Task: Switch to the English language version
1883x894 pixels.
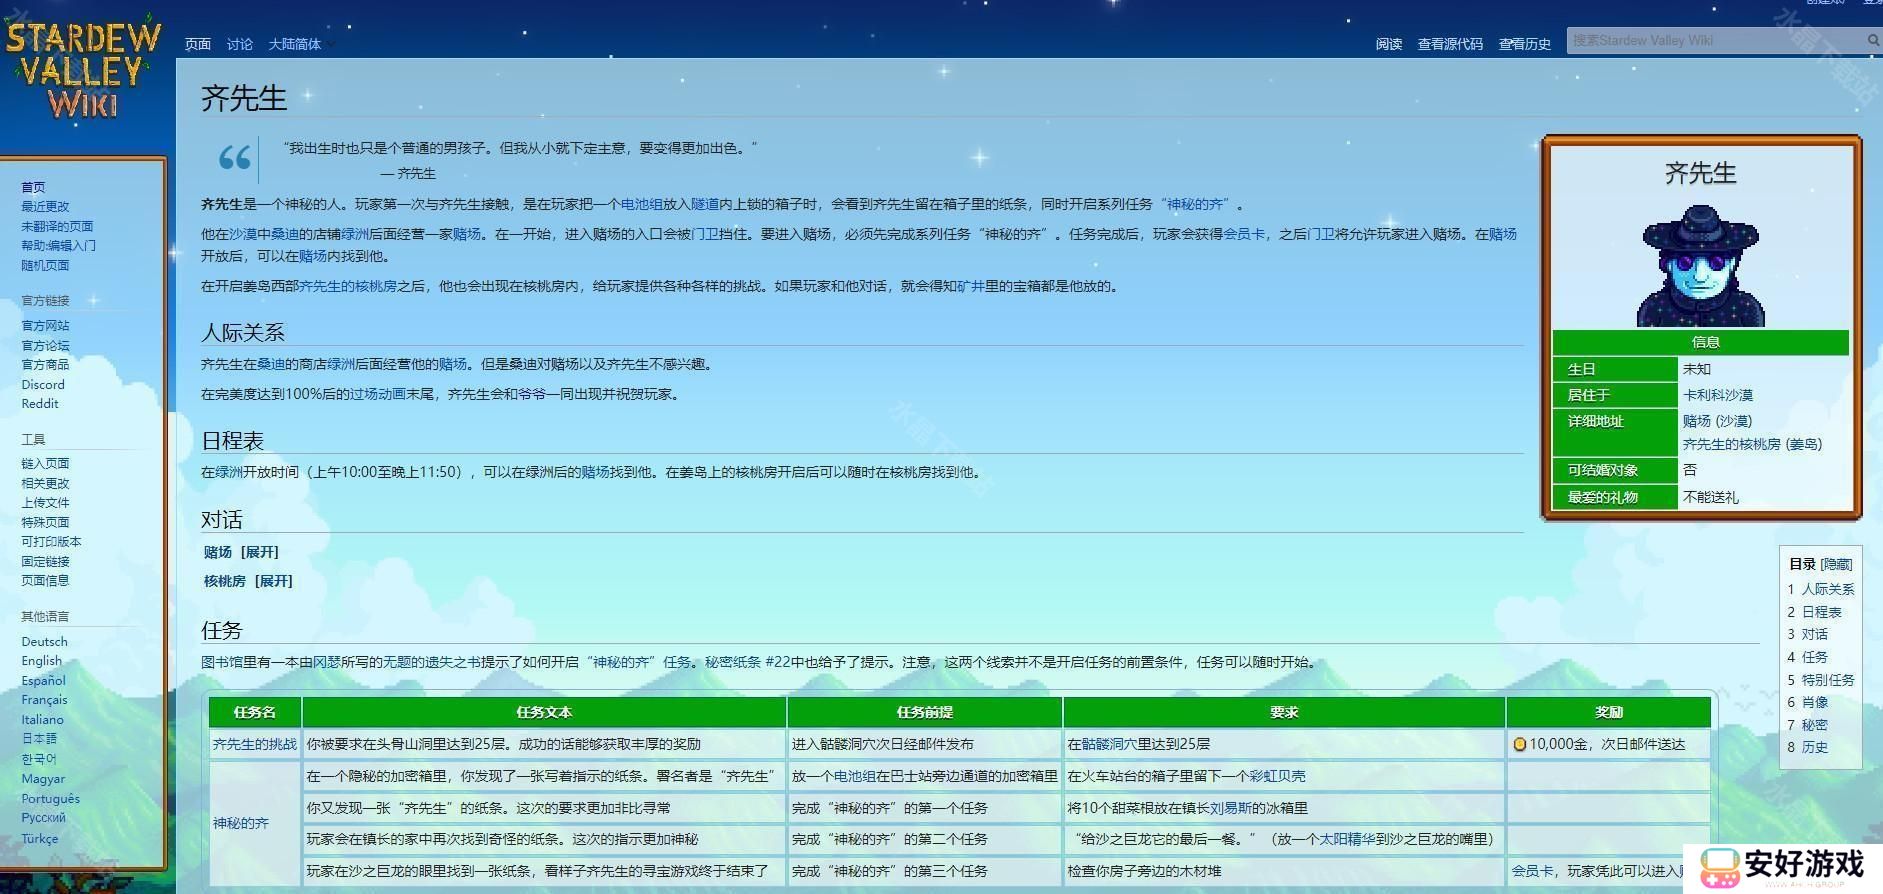Action: 41,661
